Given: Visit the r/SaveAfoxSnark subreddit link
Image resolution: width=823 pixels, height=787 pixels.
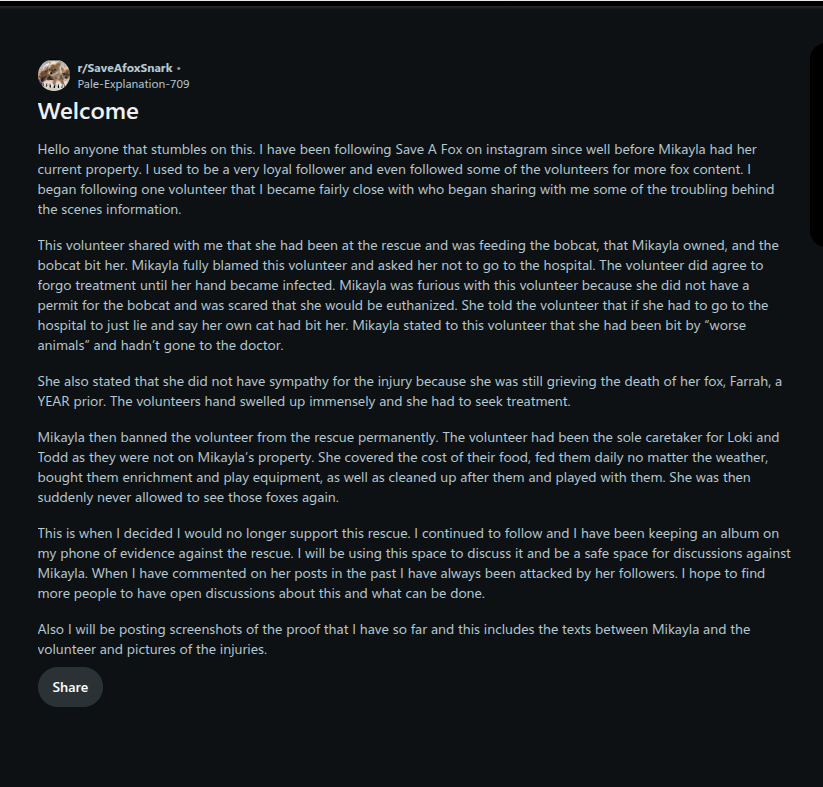Looking at the screenshot, I should pyautogui.click(x=125, y=68).
